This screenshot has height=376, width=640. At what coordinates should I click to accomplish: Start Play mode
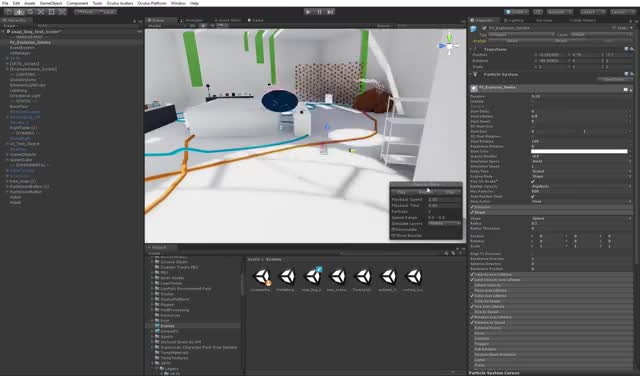[x=308, y=12]
